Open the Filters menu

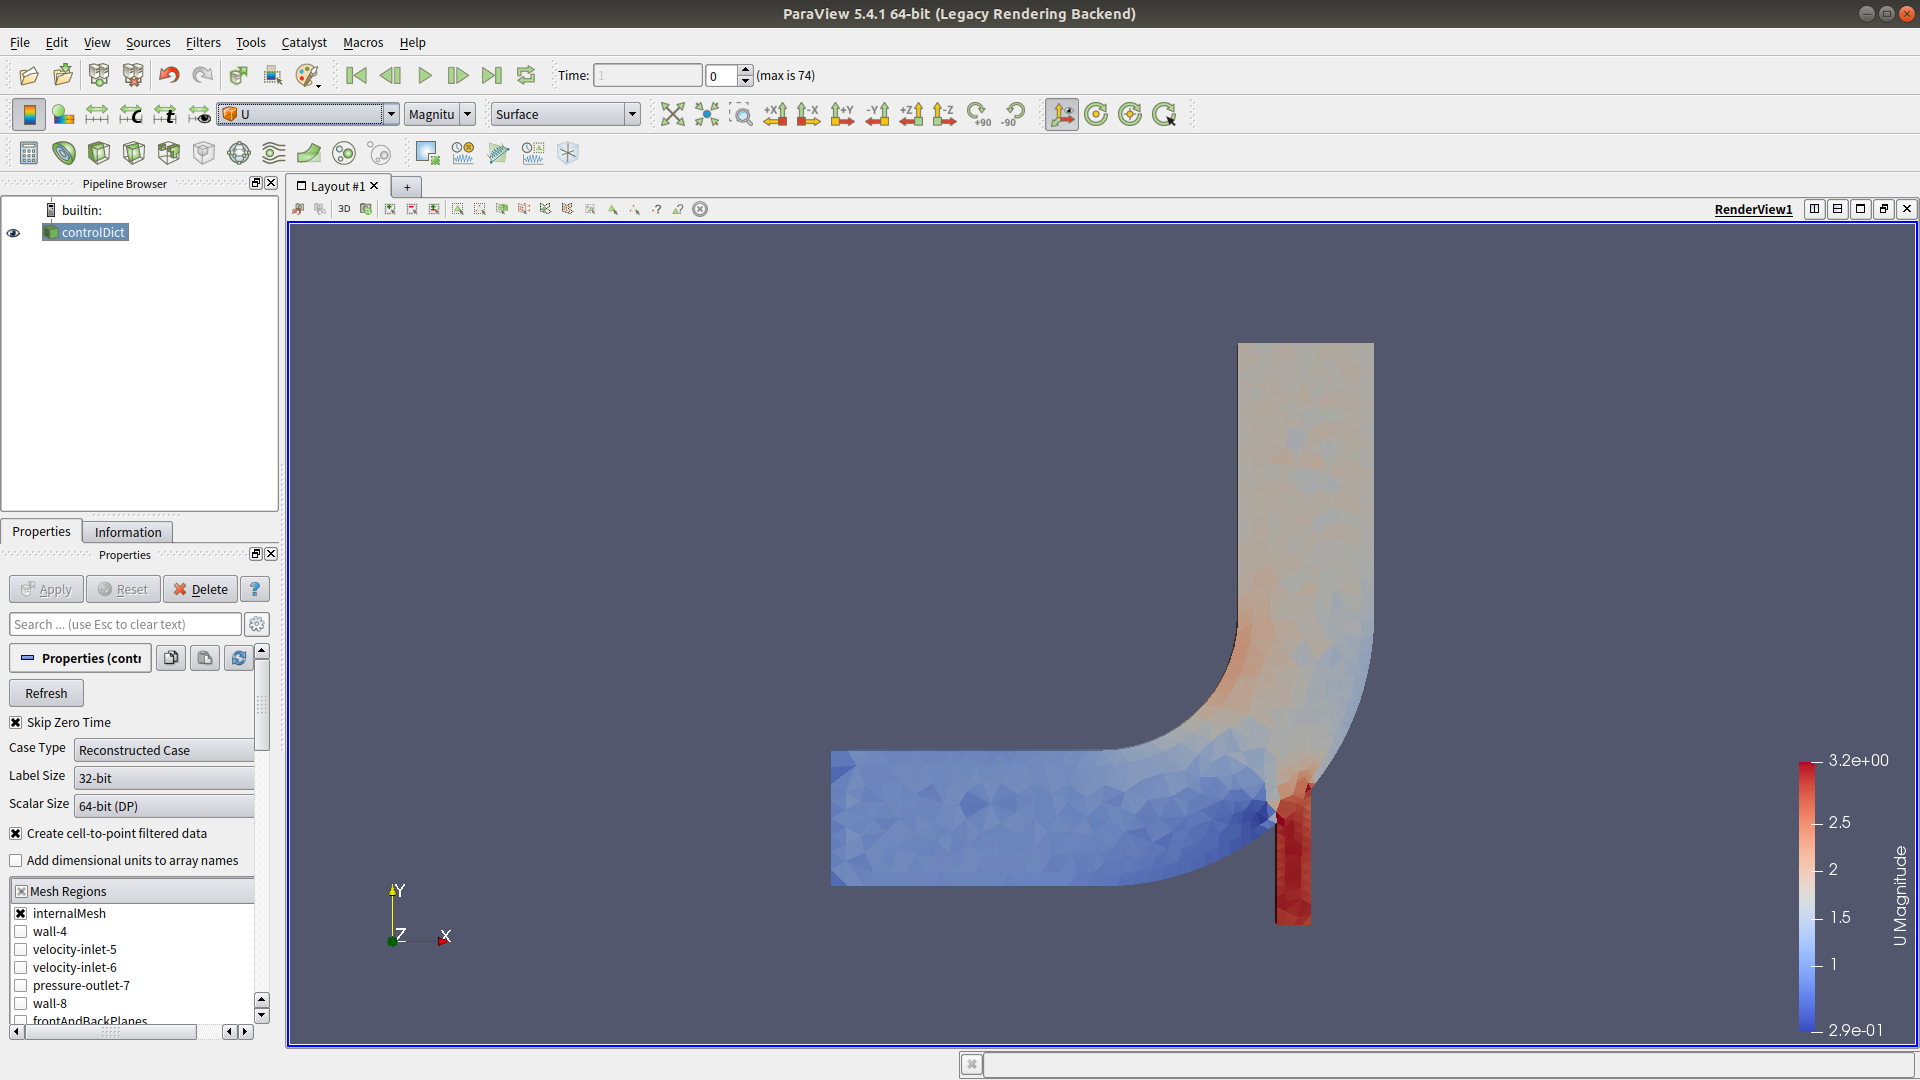pyautogui.click(x=202, y=43)
